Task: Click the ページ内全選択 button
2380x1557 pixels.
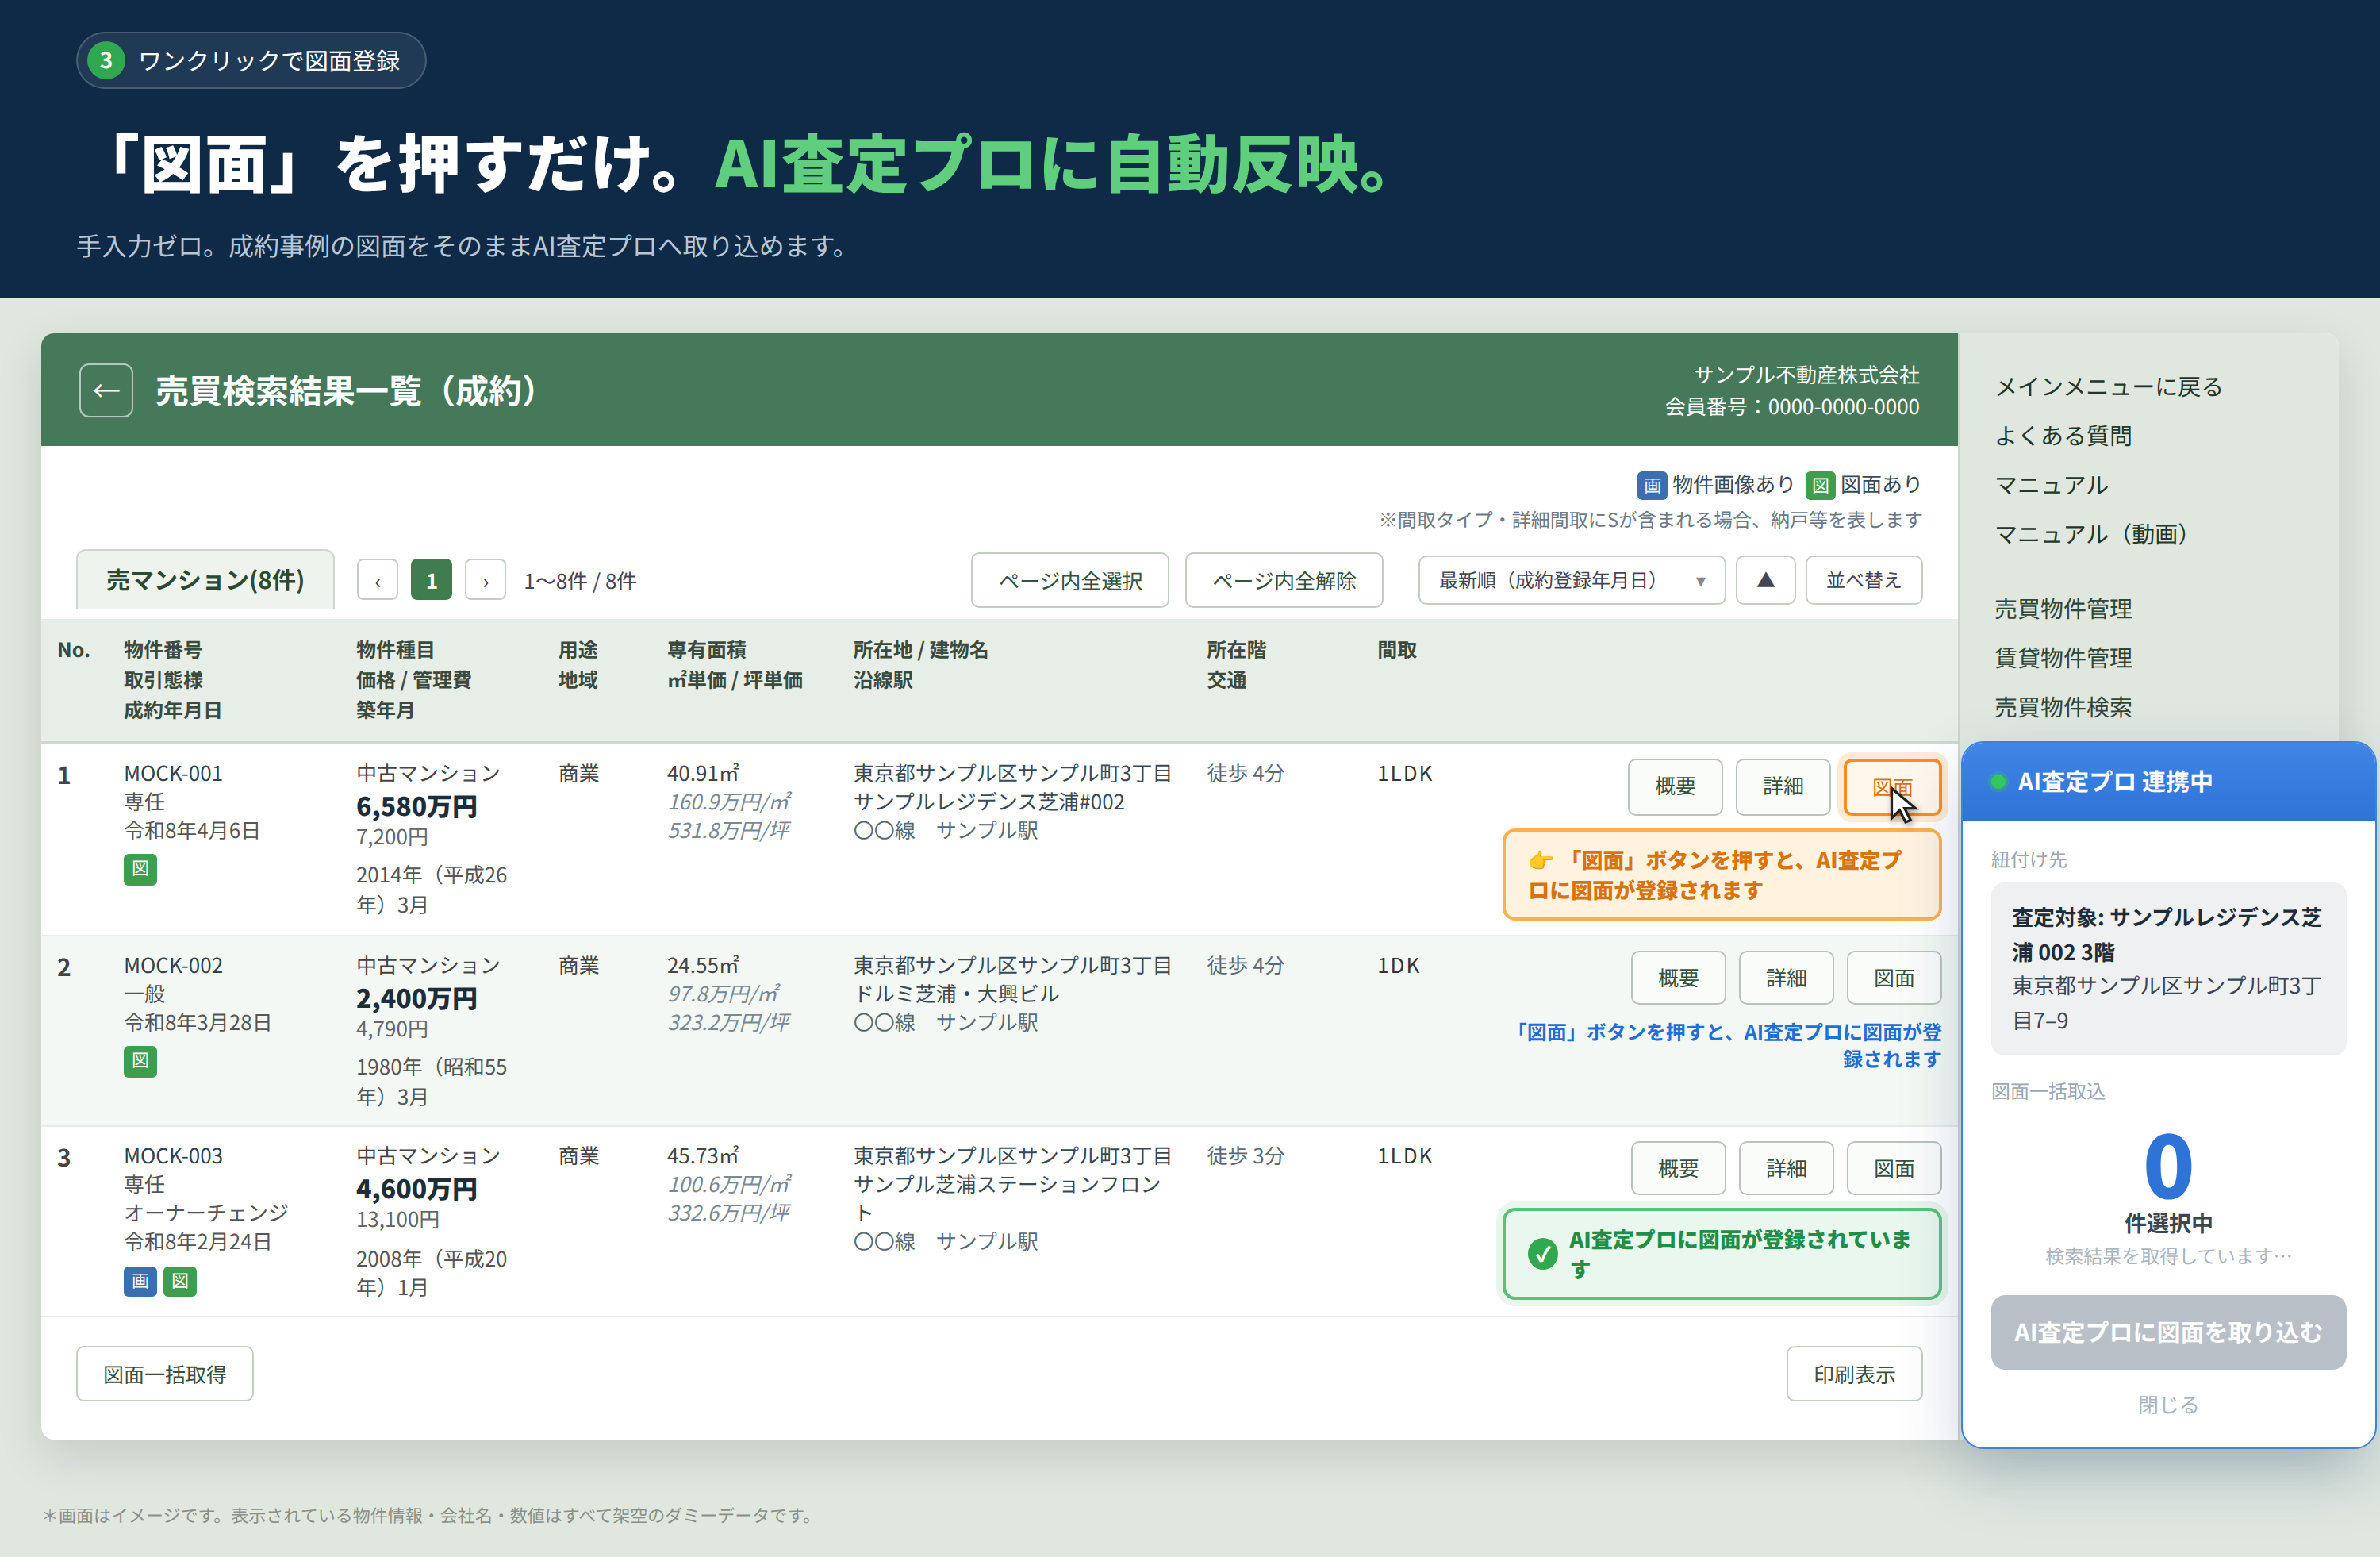Action: (1069, 580)
